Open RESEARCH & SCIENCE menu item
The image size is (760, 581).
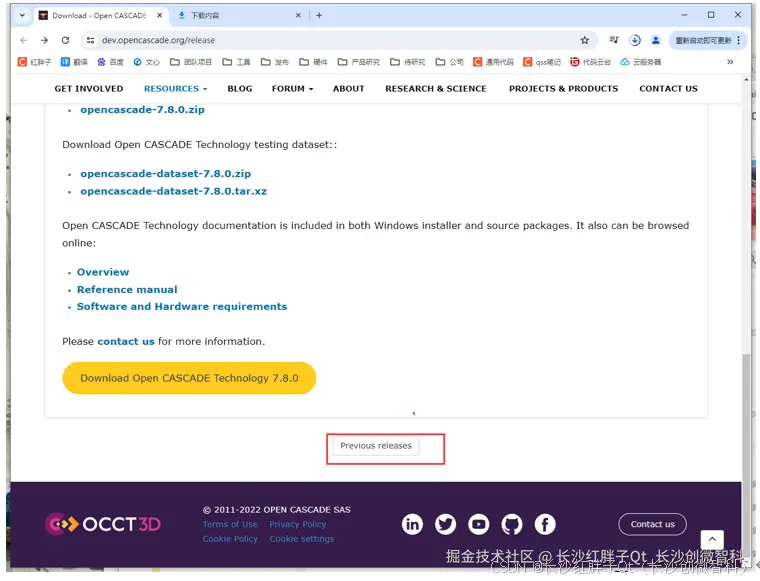(436, 89)
